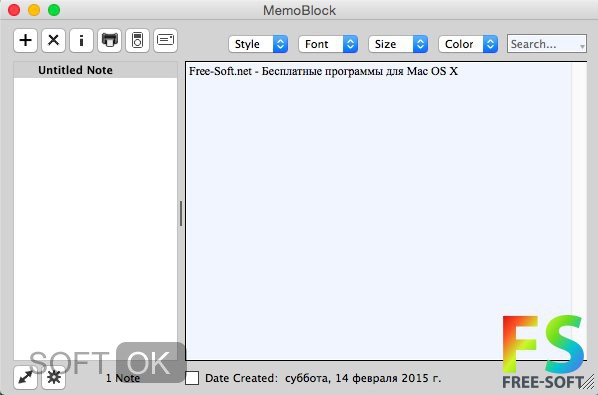Select Untitled Note in the notes list
Viewport: 598px width, 395px height.
[95, 70]
